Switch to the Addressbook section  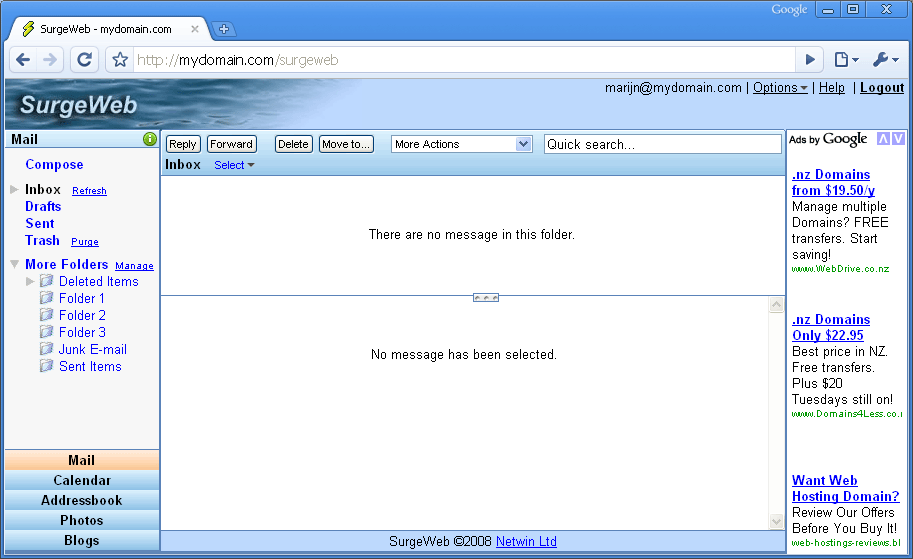tap(82, 500)
